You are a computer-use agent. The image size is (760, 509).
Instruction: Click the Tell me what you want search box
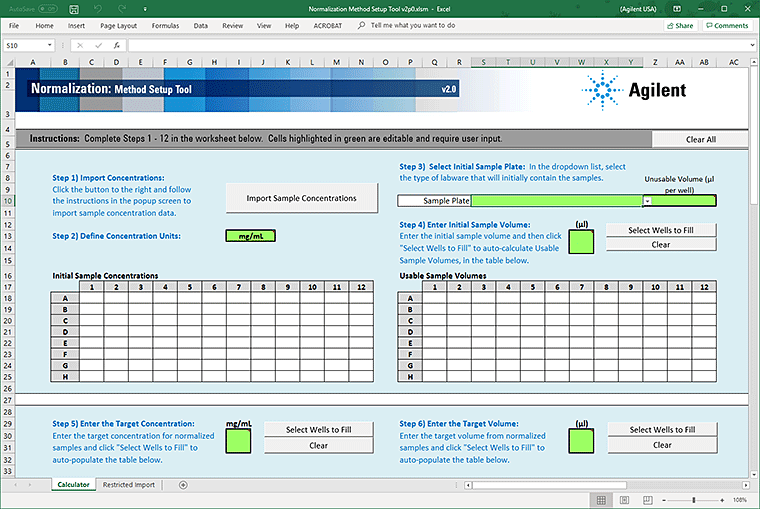[411, 25]
